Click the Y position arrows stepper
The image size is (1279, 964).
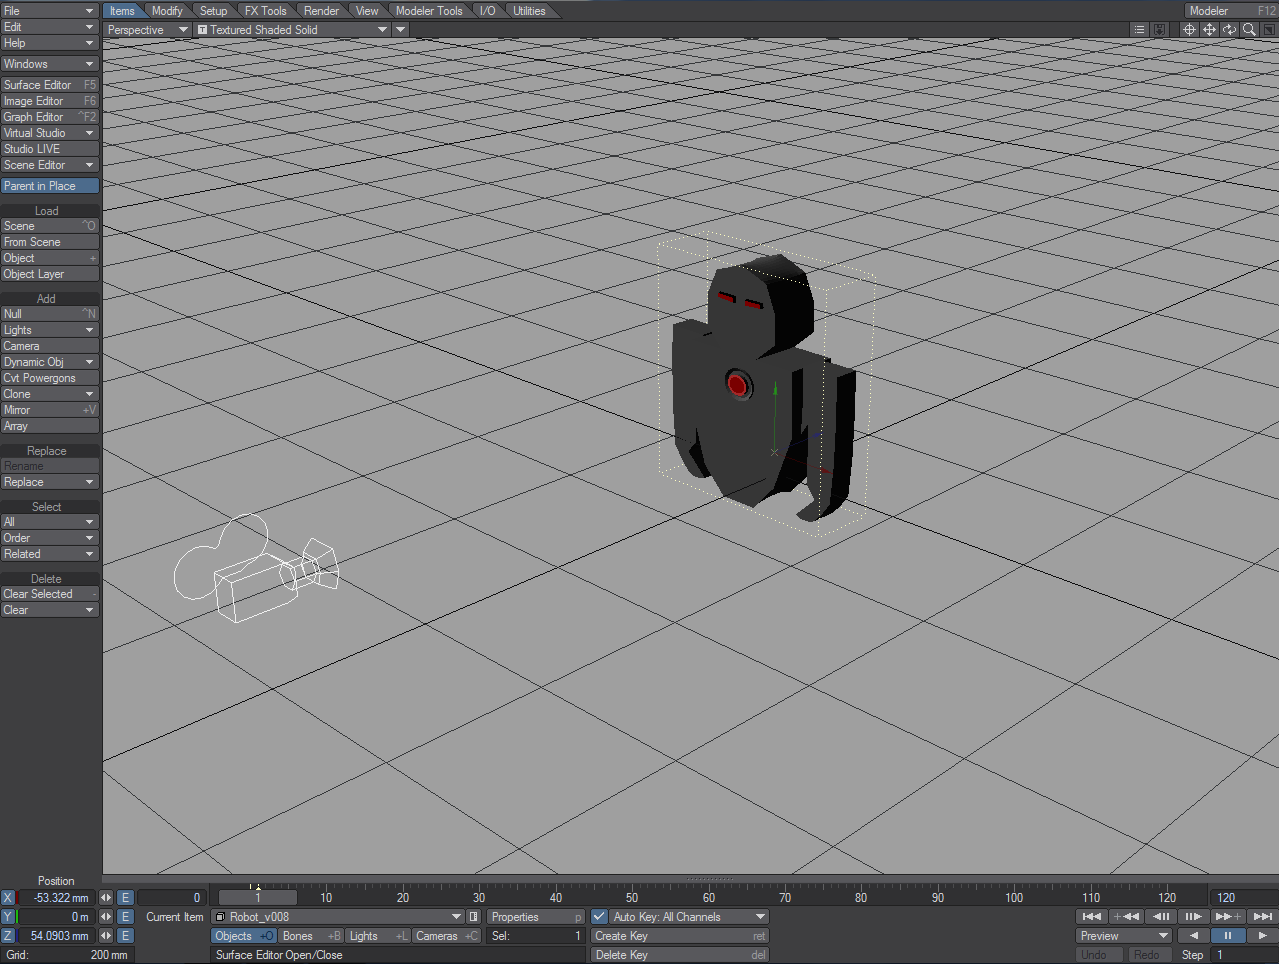[x=106, y=917]
